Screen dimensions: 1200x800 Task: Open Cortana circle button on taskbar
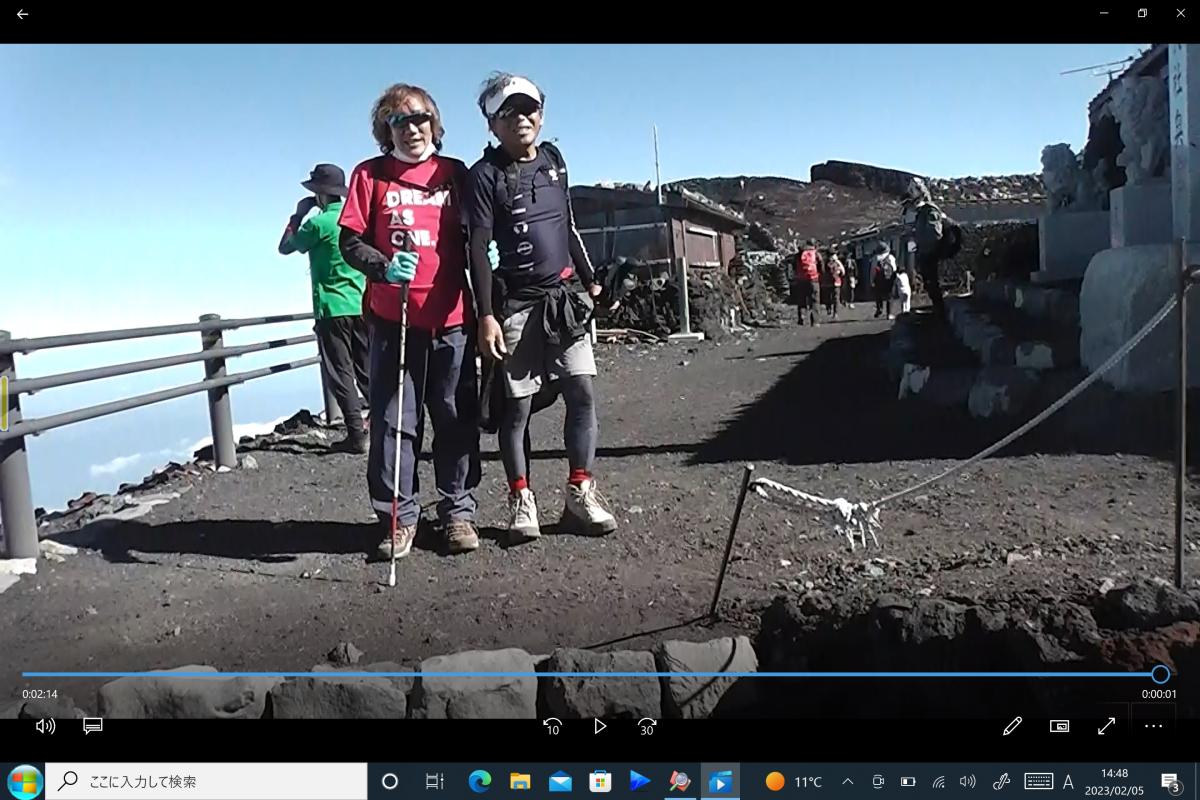coord(390,781)
